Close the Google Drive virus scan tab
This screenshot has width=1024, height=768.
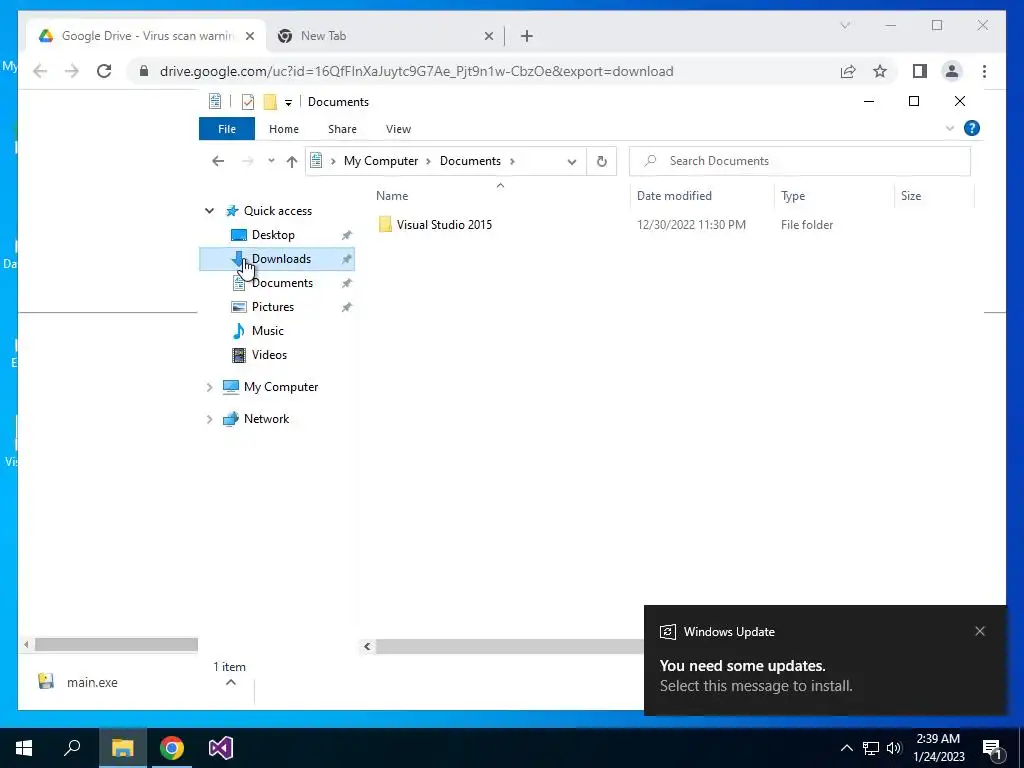(x=249, y=36)
